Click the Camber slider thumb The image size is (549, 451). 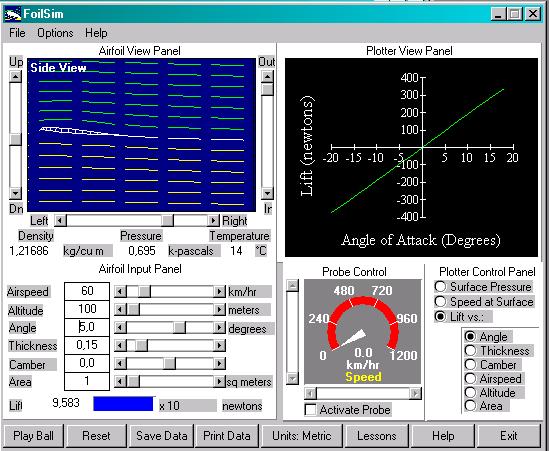pyautogui.click(x=169, y=363)
